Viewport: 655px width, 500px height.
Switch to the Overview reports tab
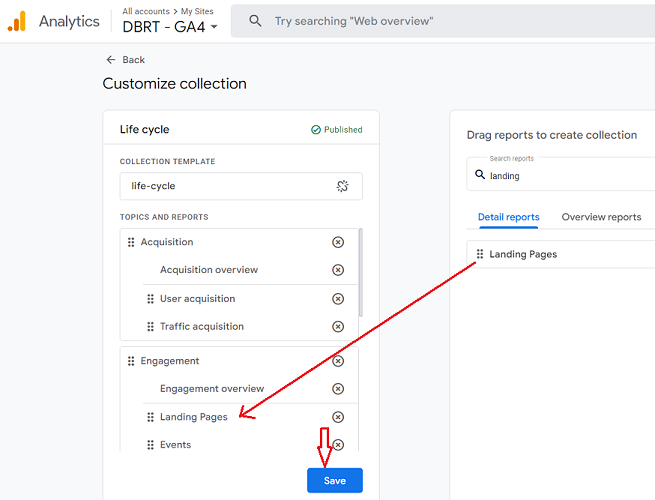pyautogui.click(x=601, y=217)
